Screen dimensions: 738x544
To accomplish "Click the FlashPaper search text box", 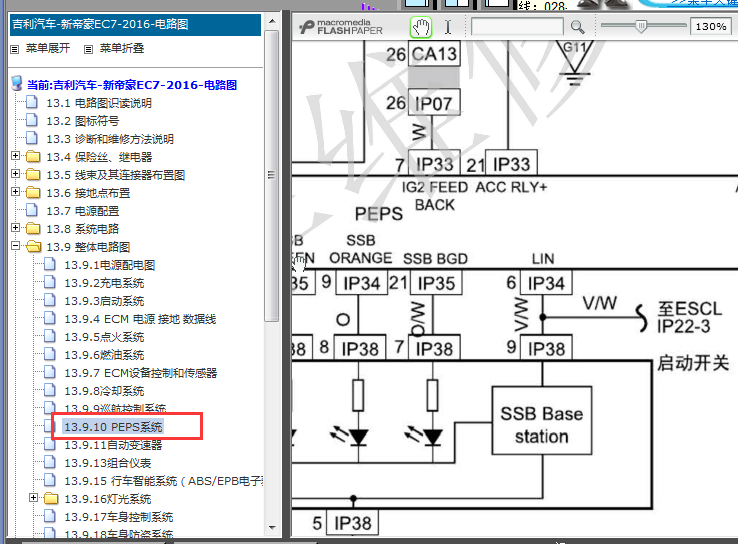I will (x=517, y=26).
